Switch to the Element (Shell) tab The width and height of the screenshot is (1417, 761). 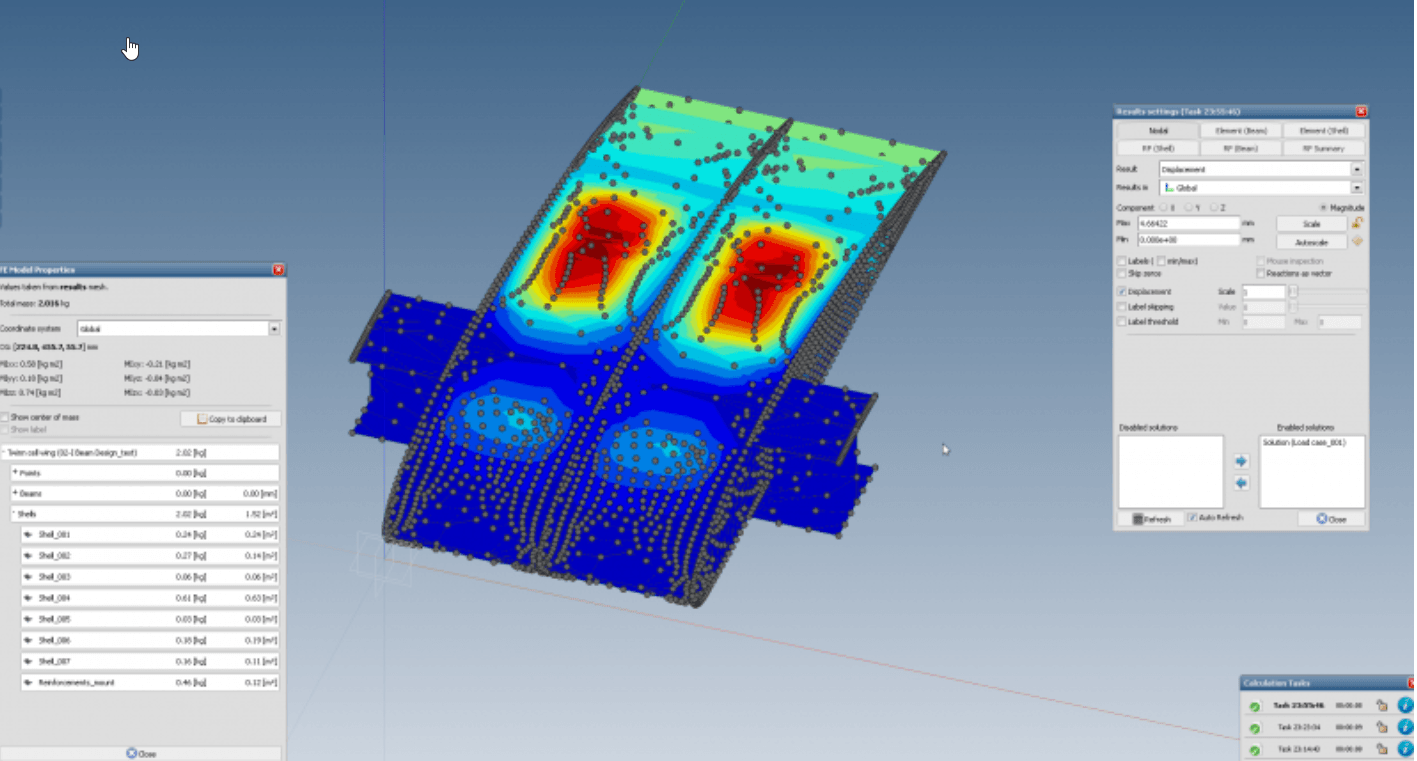click(1324, 131)
